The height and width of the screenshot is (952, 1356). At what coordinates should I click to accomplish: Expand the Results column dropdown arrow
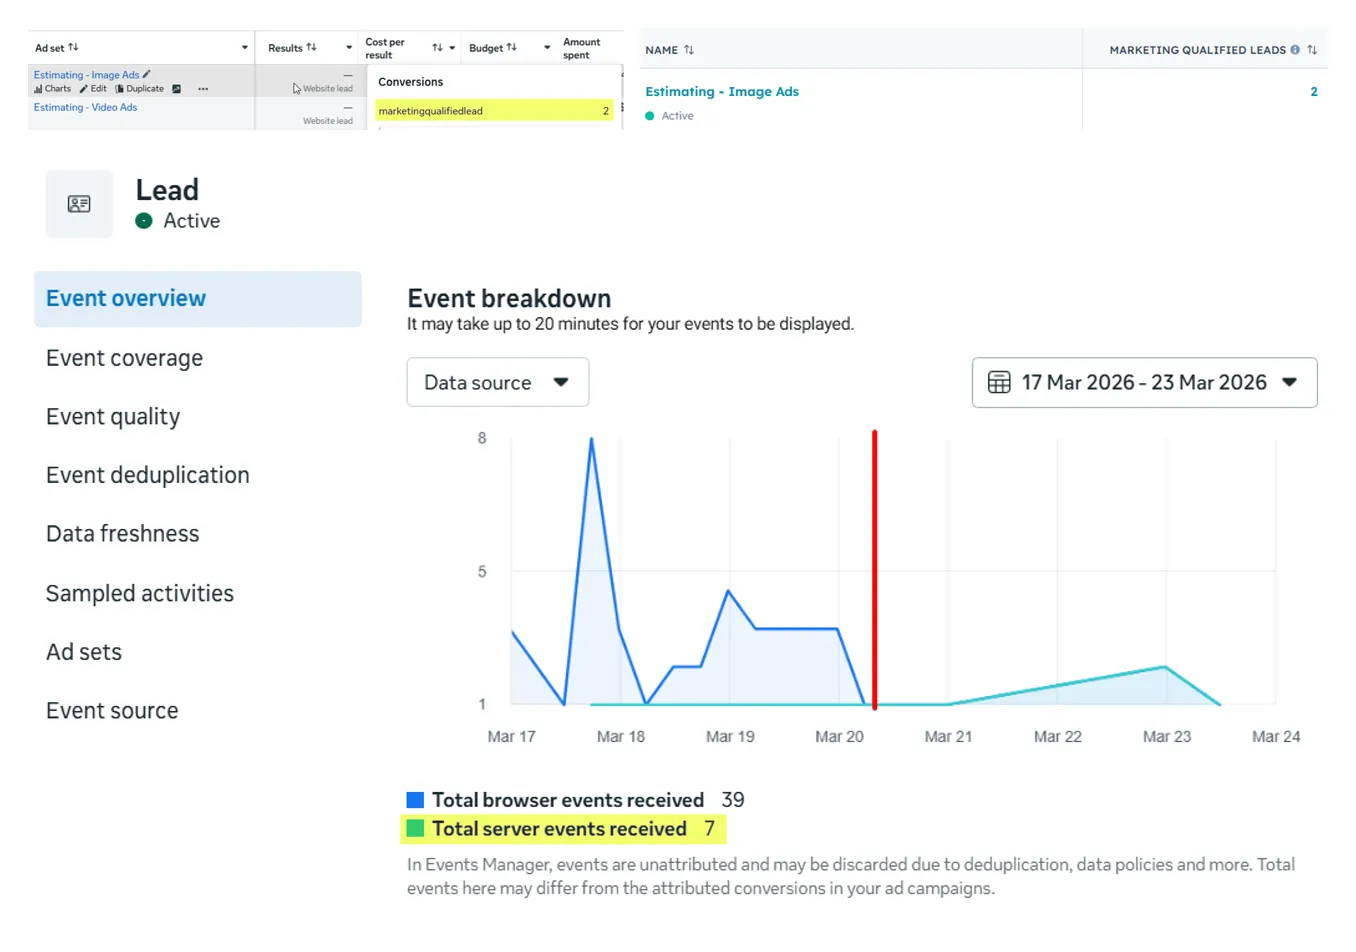(x=349, y=47)
